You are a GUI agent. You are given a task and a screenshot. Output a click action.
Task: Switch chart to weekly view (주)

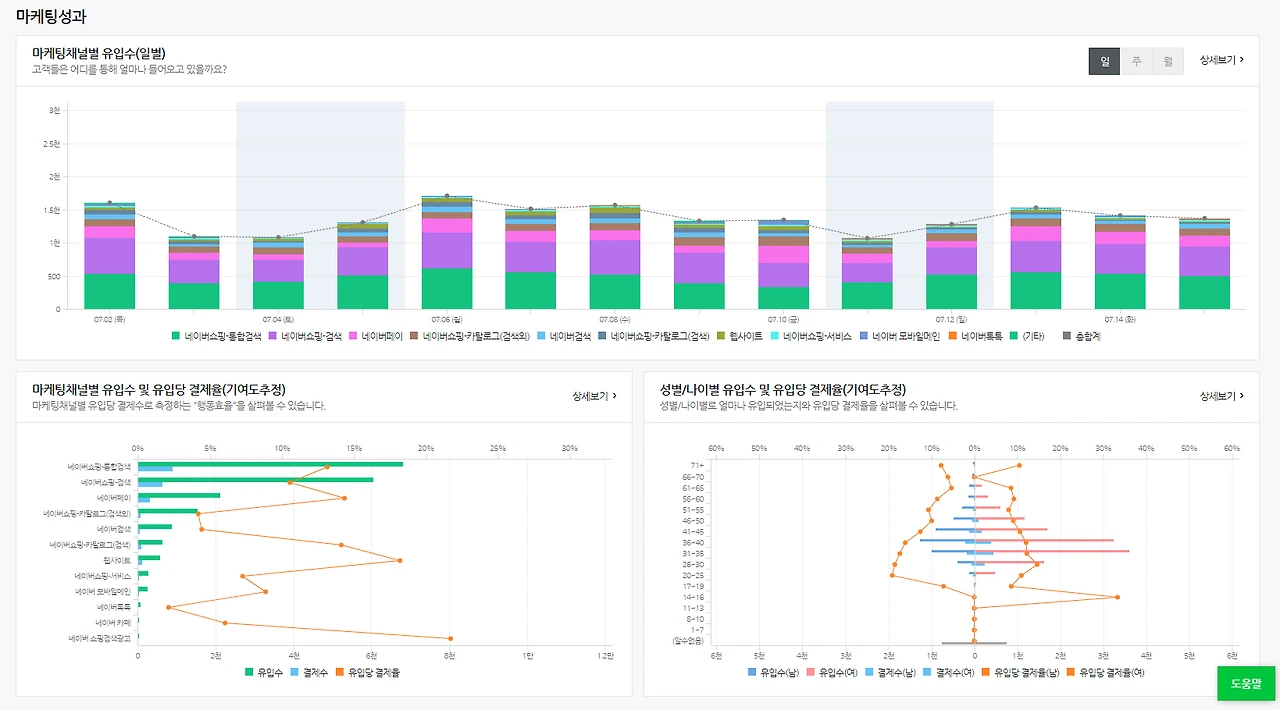[x=1137, y=61]
